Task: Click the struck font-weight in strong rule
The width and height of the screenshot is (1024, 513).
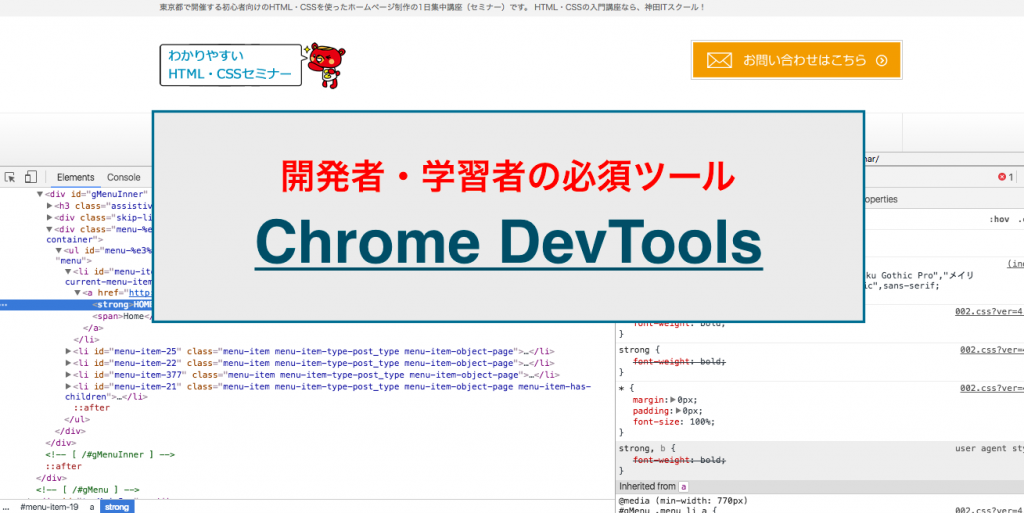Action: pyautogui.click(x=679, y=362)
